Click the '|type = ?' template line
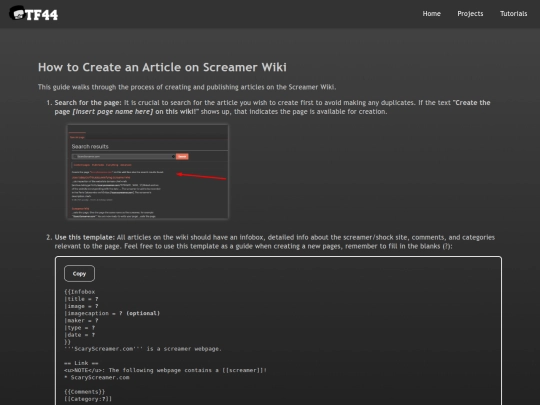The height and width of the screenshot is (405, 540). click(x=80, y=328)
